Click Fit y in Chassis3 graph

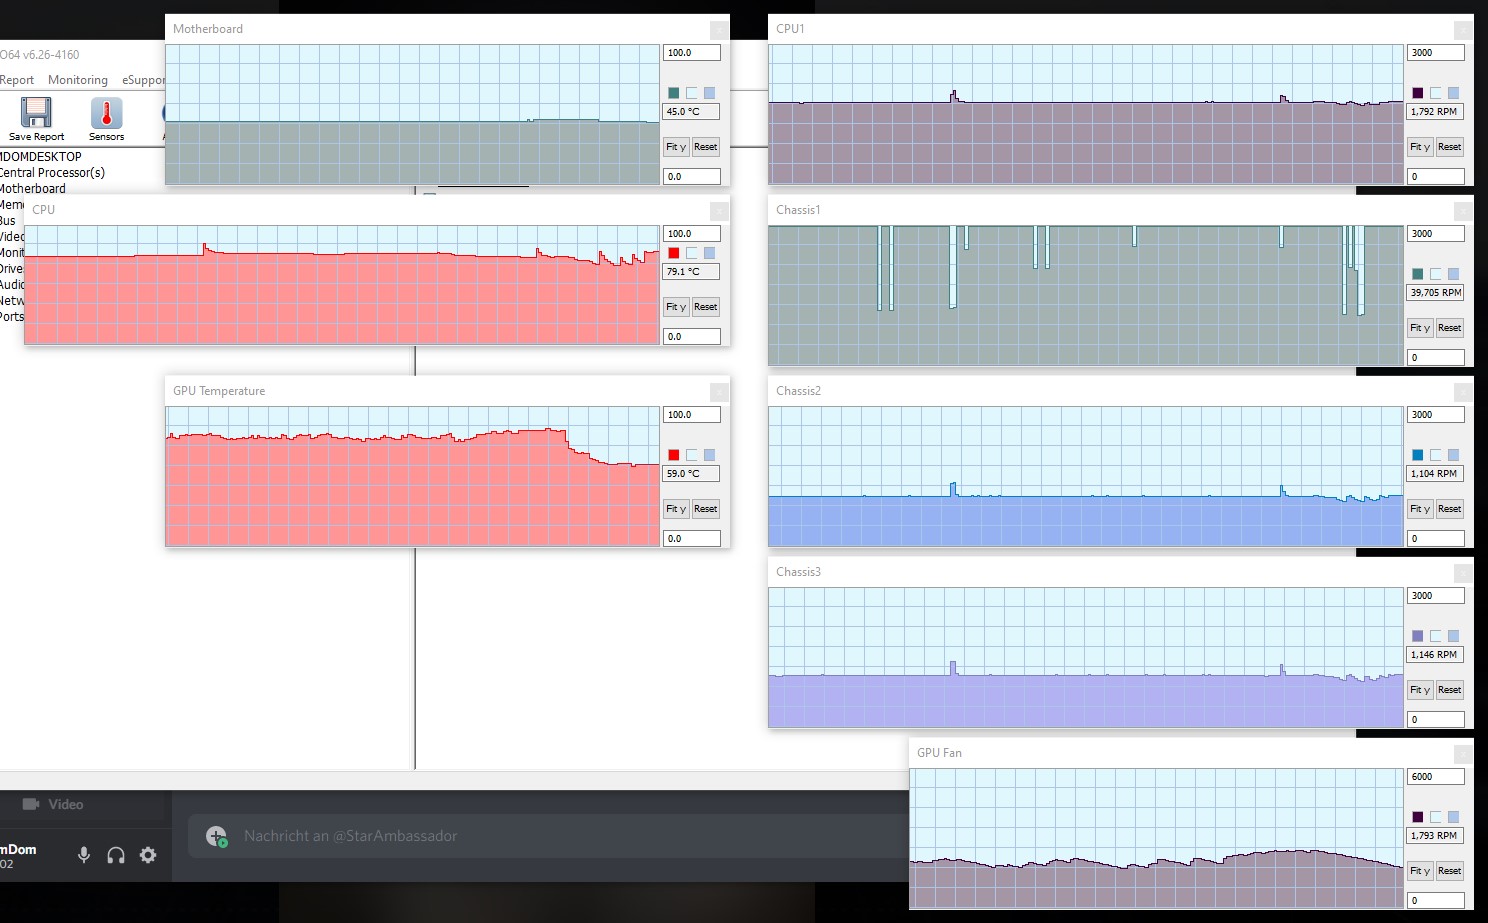[1420, 690]
